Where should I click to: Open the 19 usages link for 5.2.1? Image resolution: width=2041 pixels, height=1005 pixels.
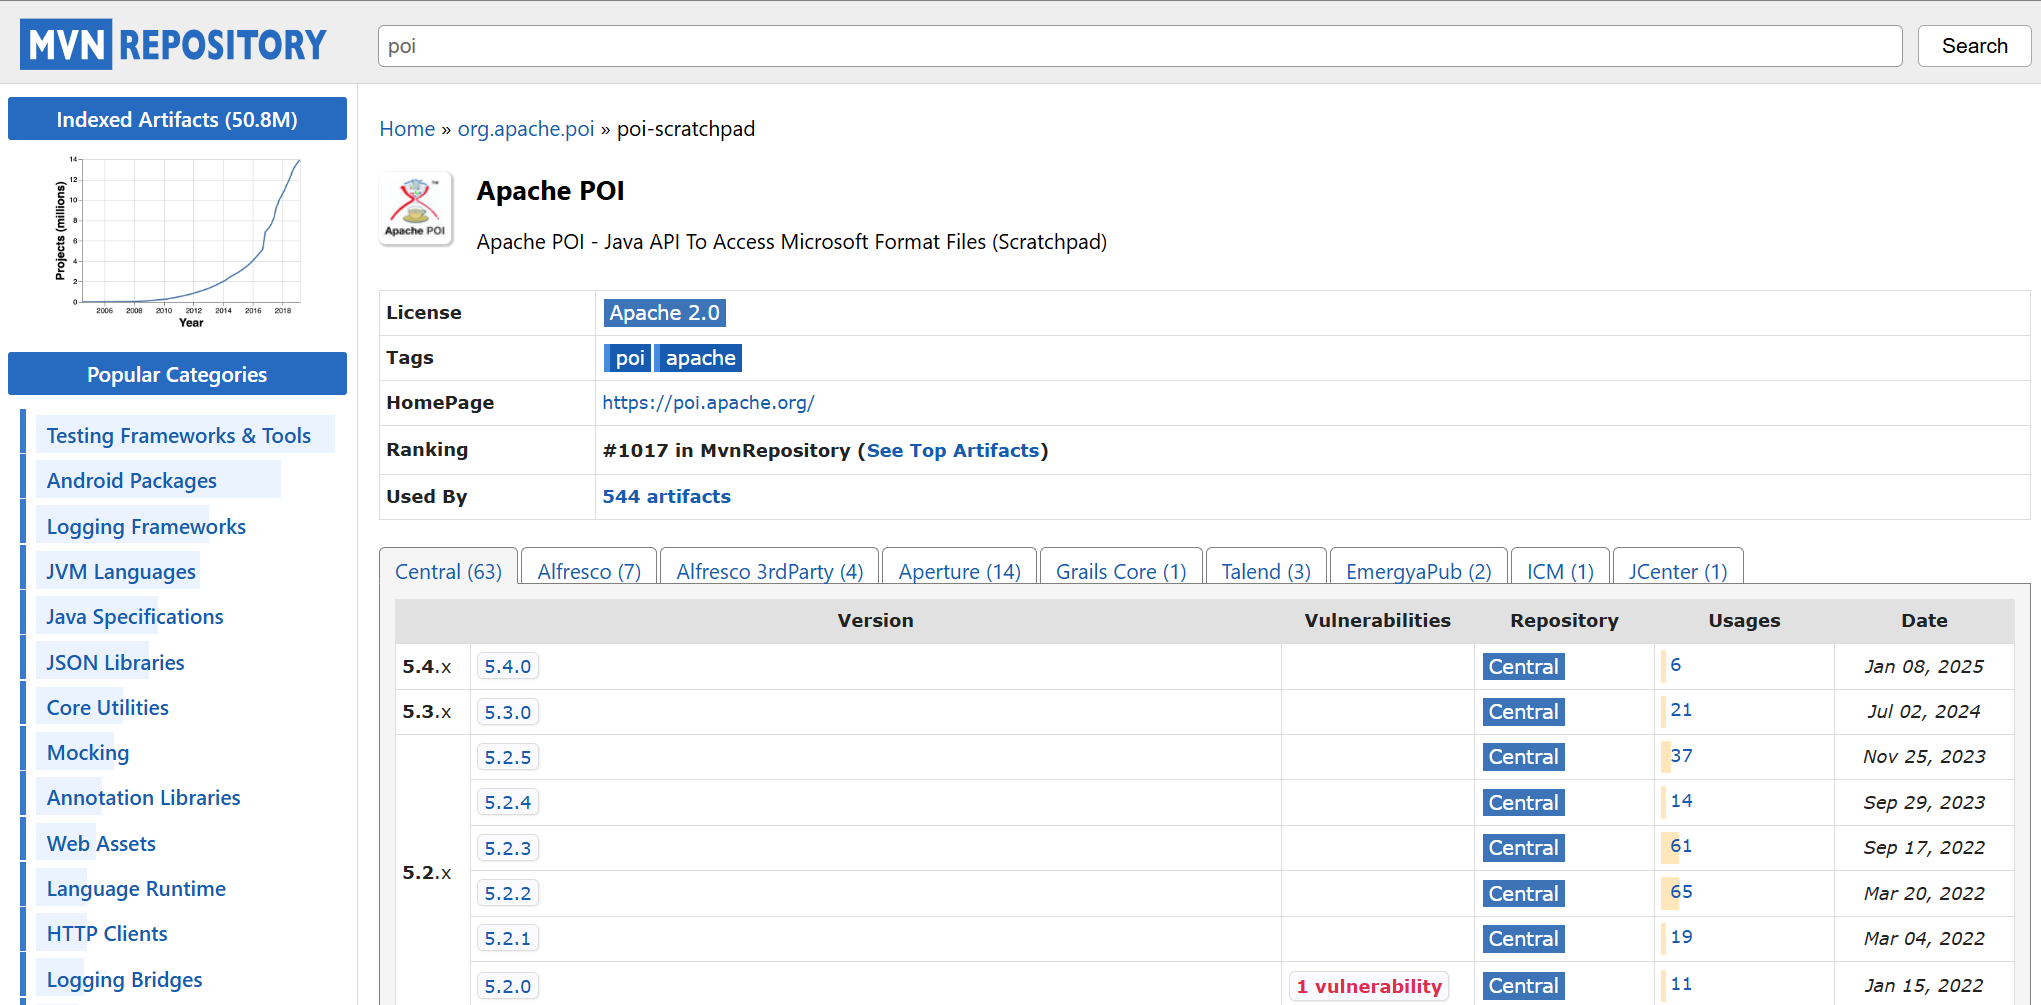point(1681,937)
